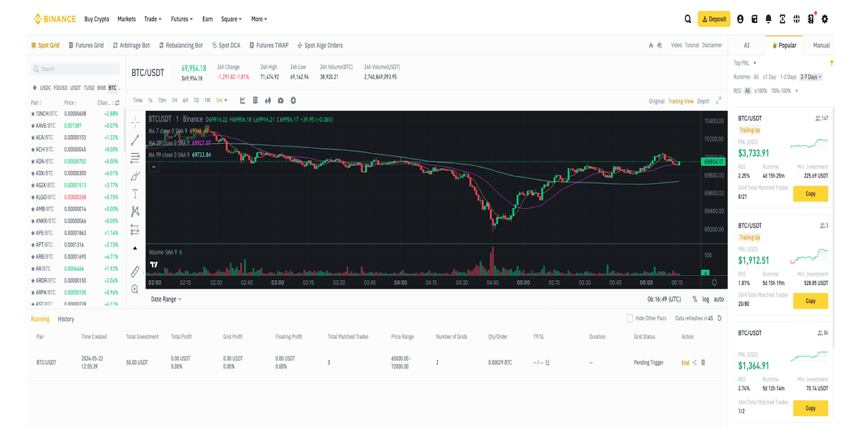The width and height of the screenshot is (855, 447).
Task: Open the search magnifier in the header
Action: click(x=688, y=19)
